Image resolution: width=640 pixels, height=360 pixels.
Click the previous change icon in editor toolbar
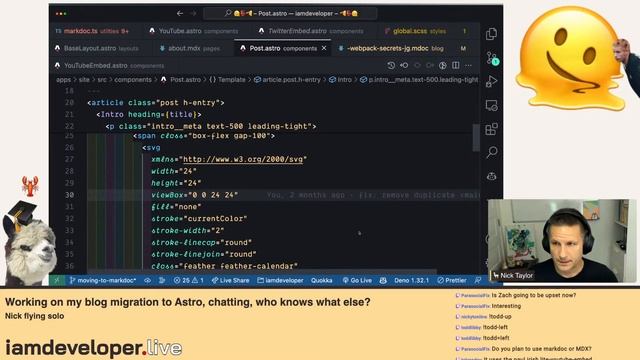(404, 65)
